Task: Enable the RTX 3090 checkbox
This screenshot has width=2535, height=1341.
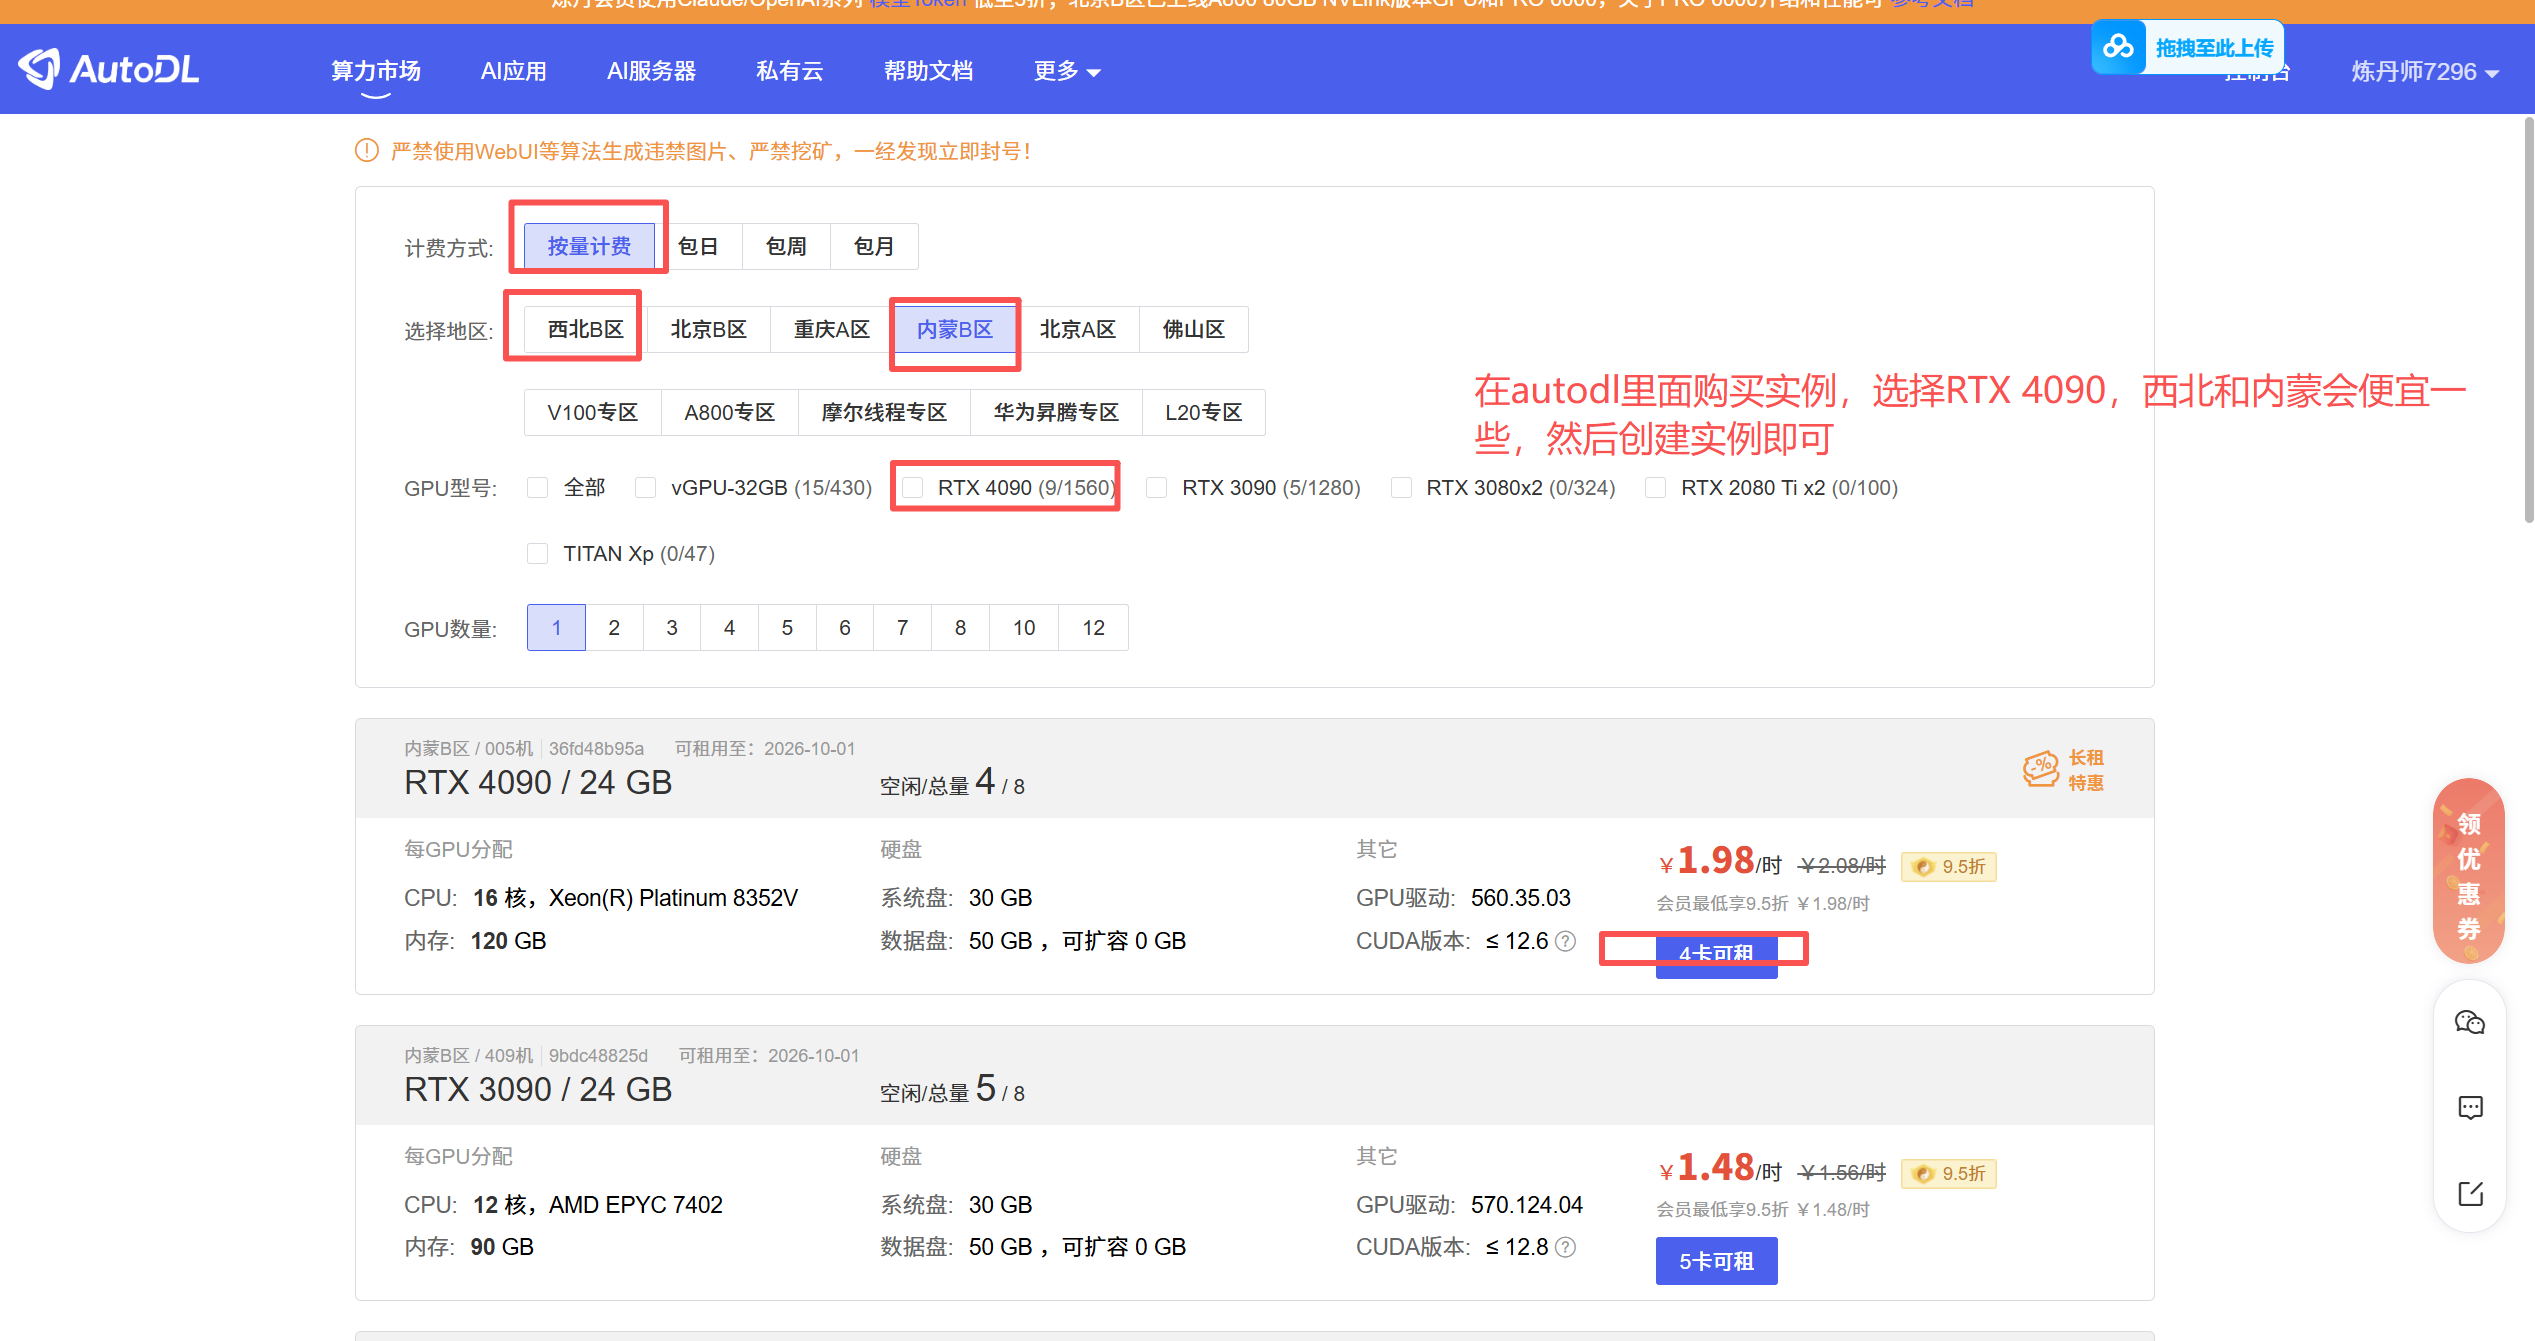Action: point(1157,488)
